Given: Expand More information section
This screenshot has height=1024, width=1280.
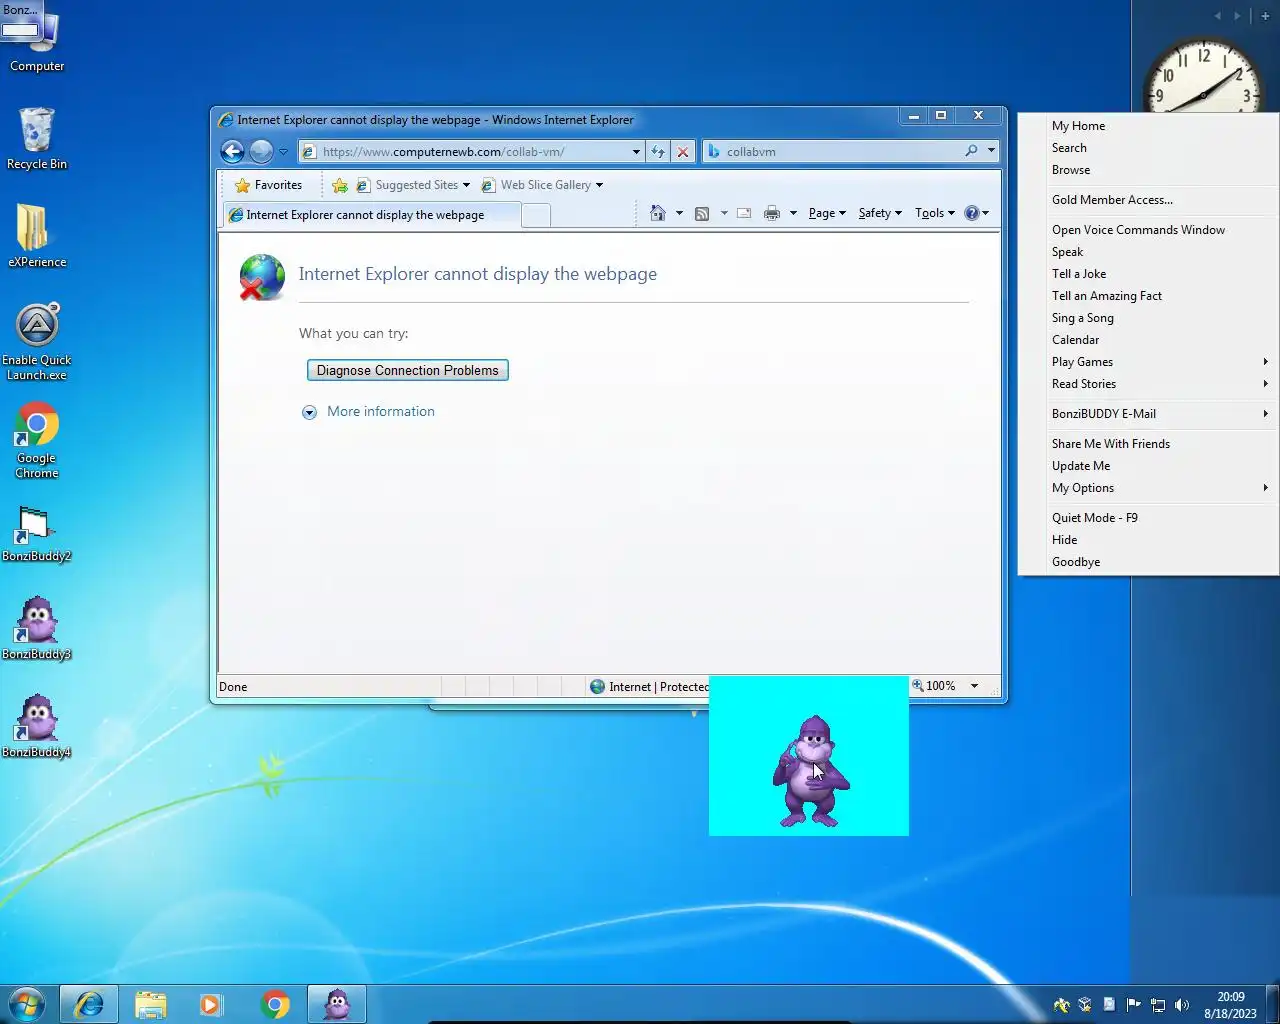Looking at the screenshot, I should [x=368, y=412].
